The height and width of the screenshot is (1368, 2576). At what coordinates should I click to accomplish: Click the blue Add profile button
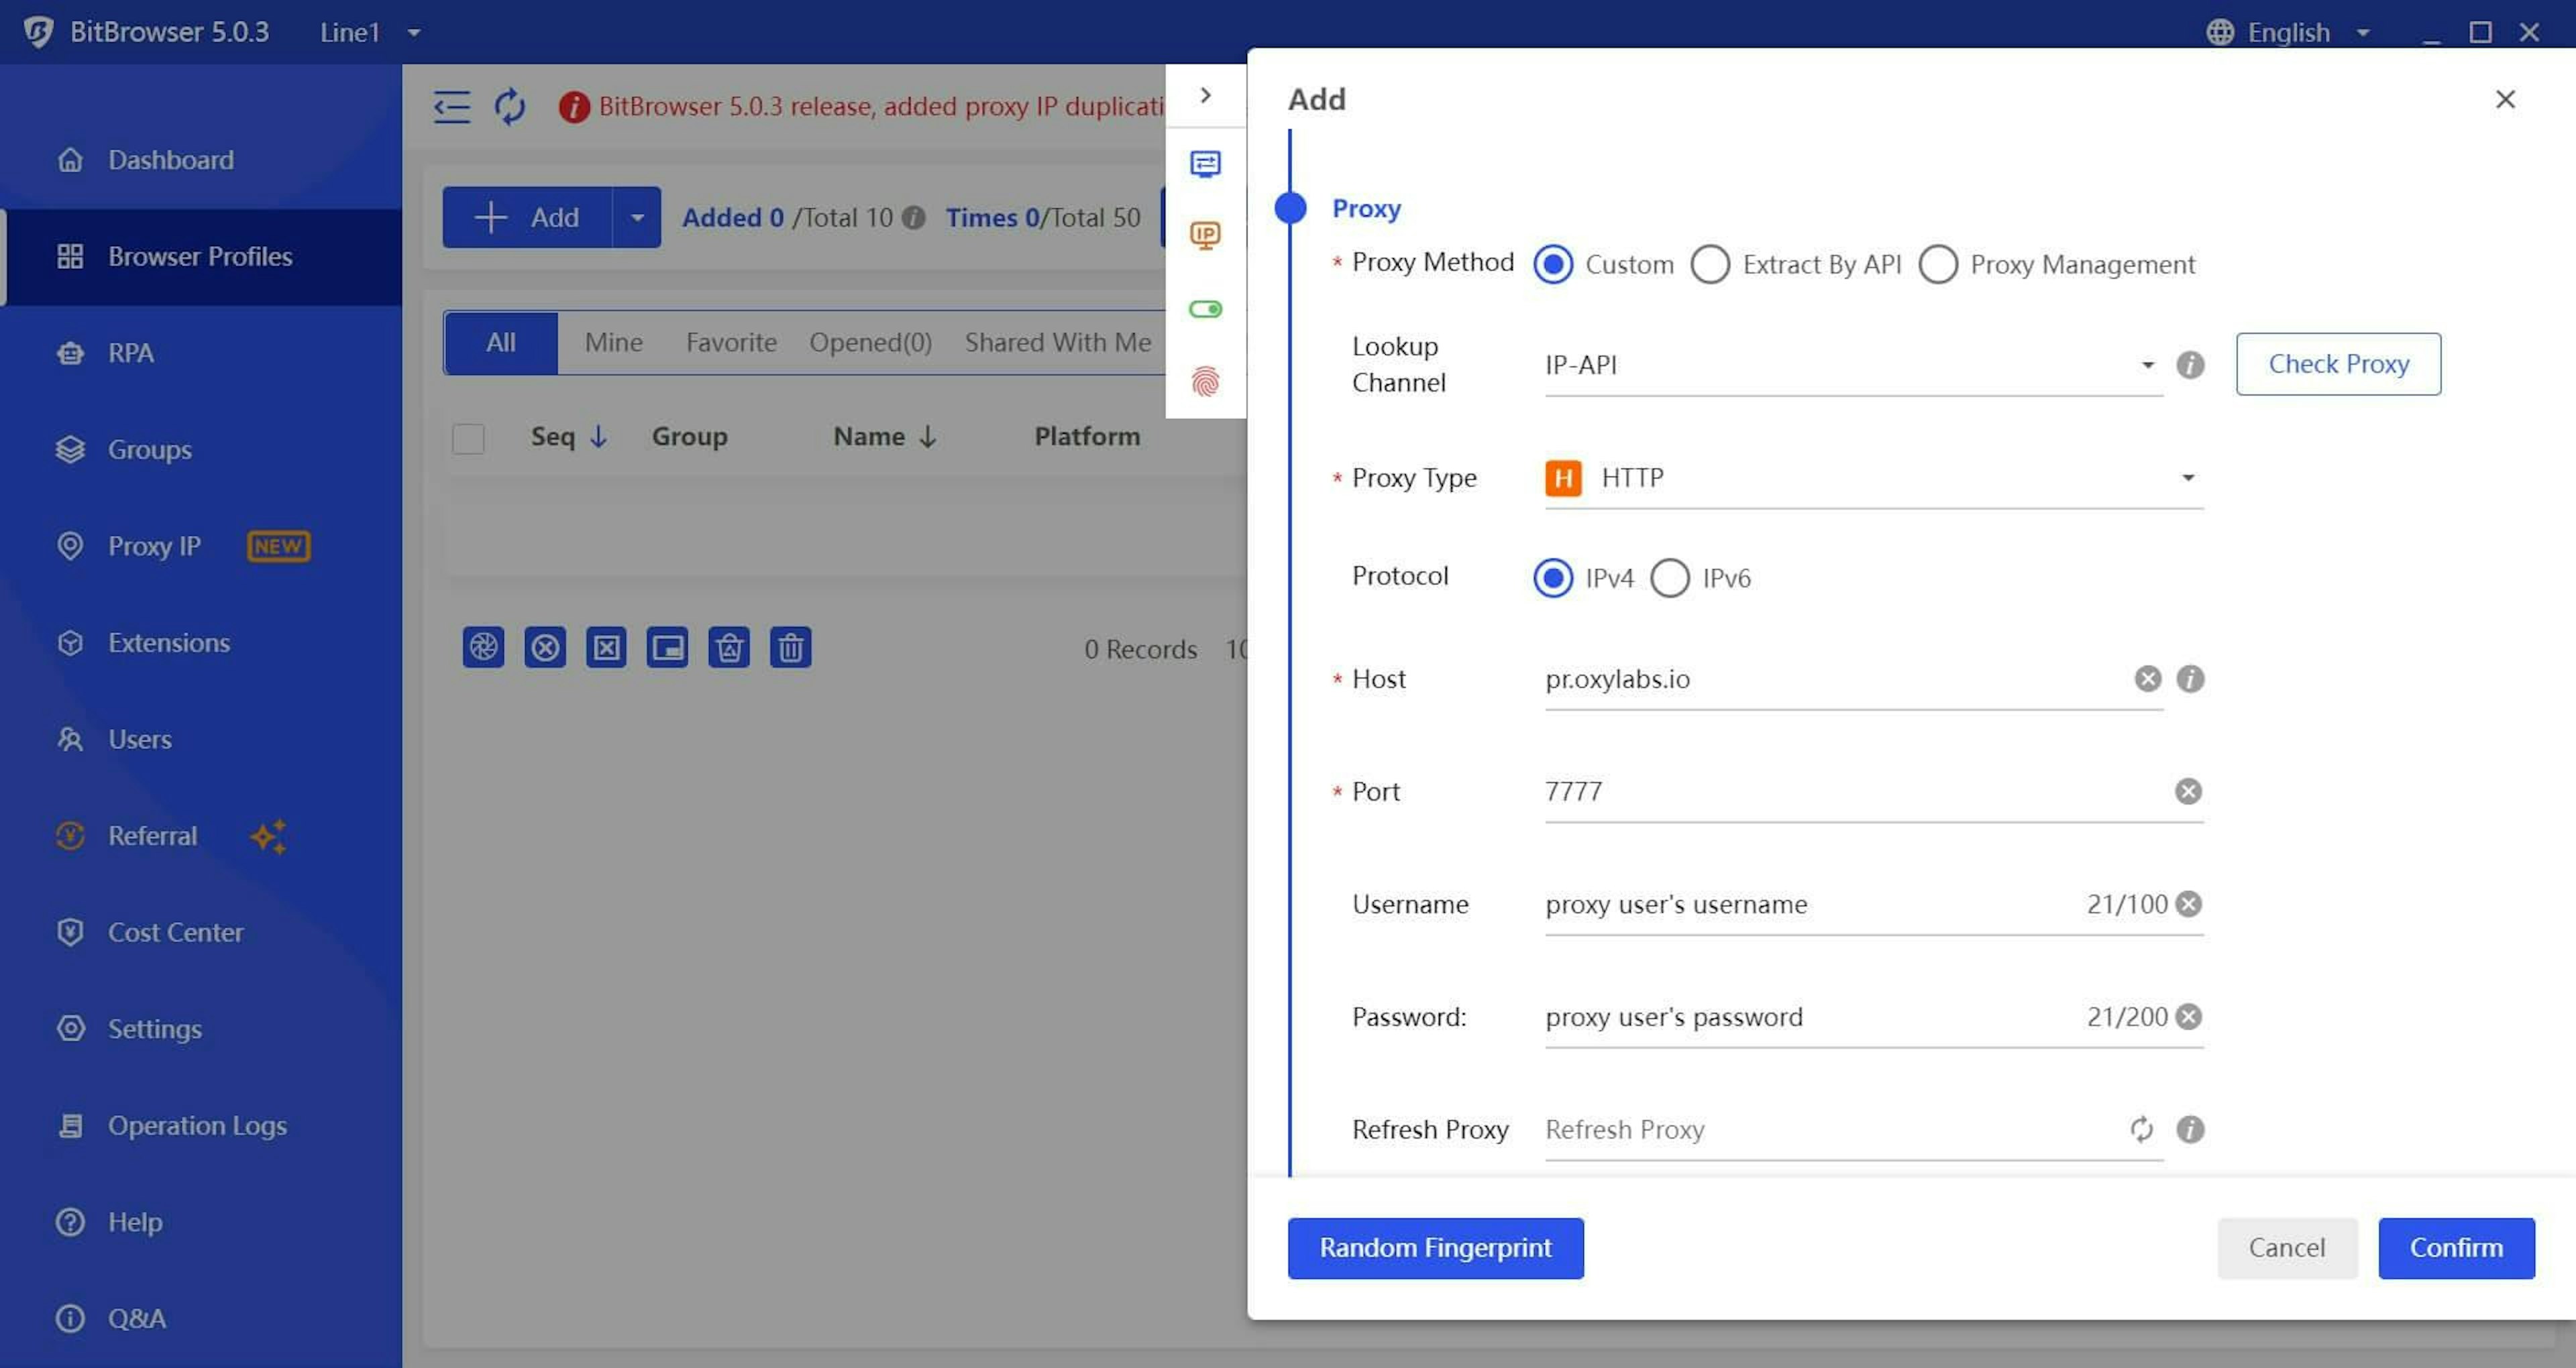point(527,217)
